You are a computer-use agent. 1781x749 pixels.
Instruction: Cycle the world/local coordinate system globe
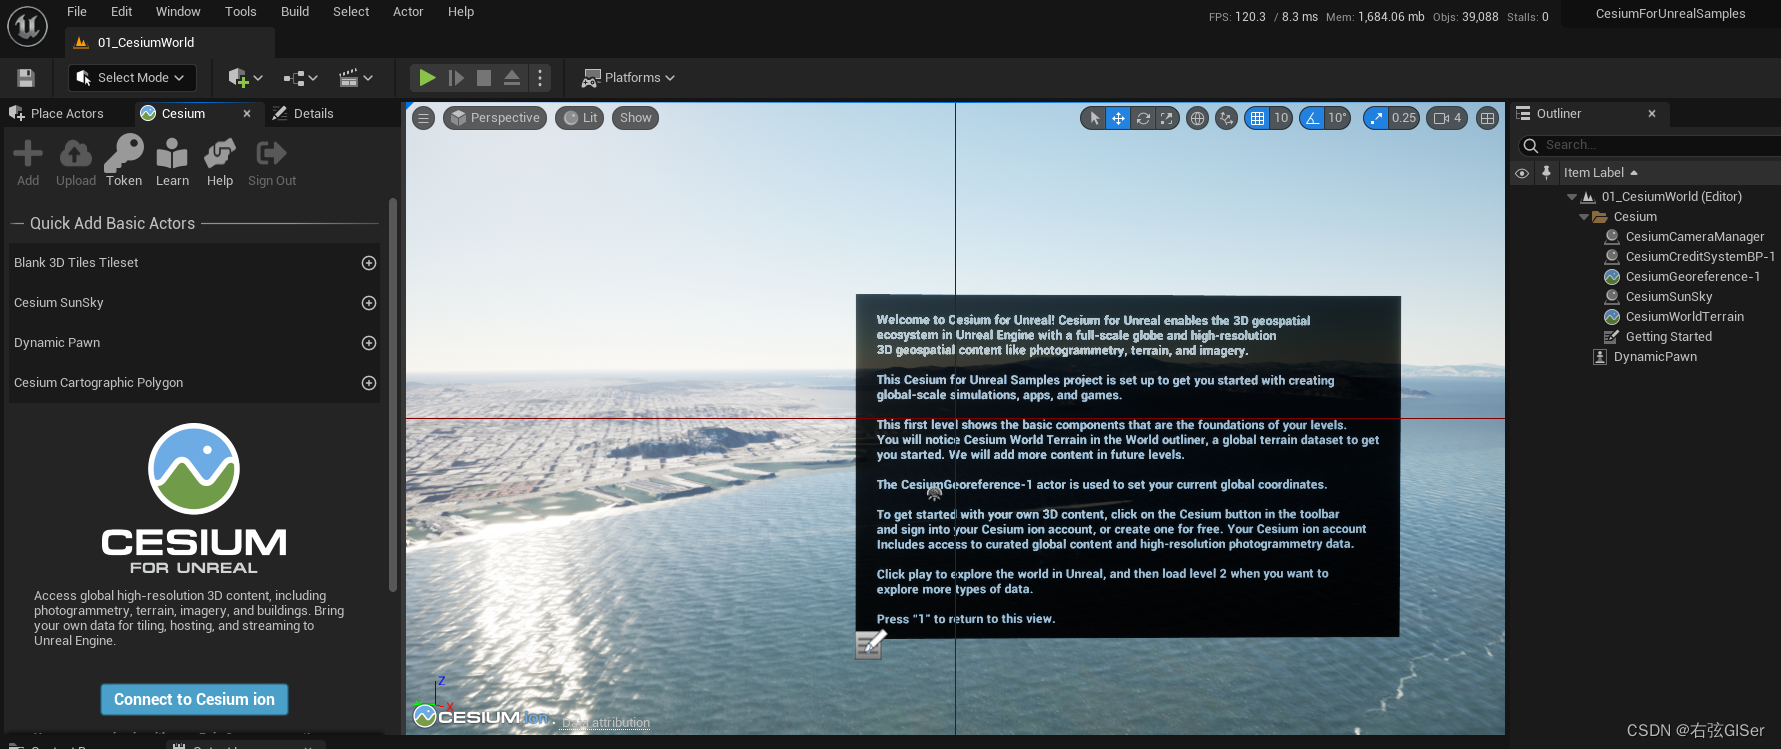[1197, 118]
